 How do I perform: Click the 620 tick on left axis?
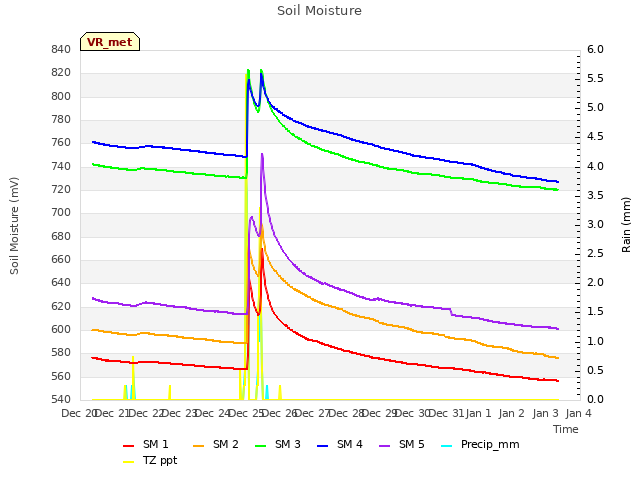[61, 306]
